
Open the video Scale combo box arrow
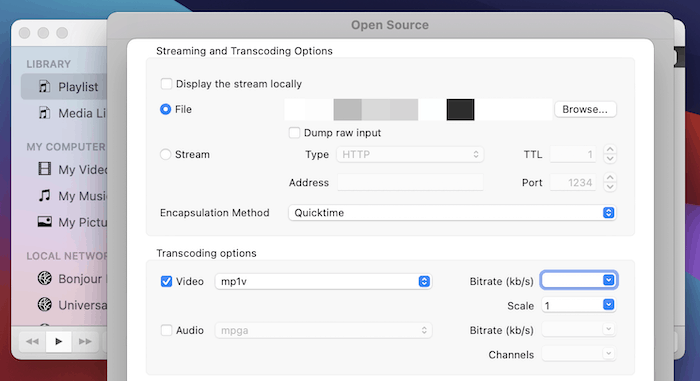coord(608,305)
